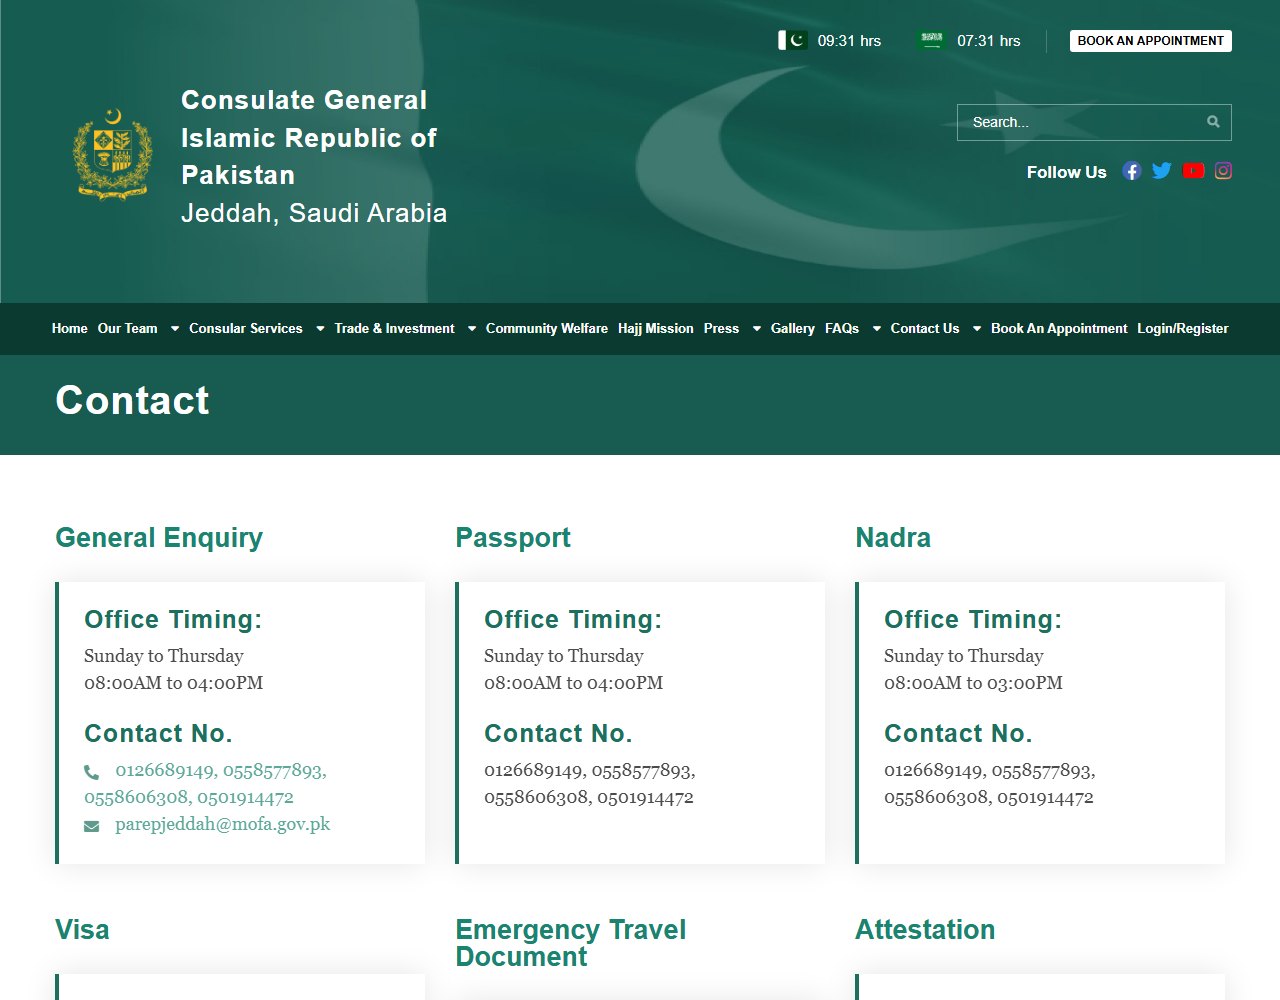The height and width of the screenshot is (1000, 1280).
Task: Expand the Press dropdown arrow
Action: pos(757,329)
